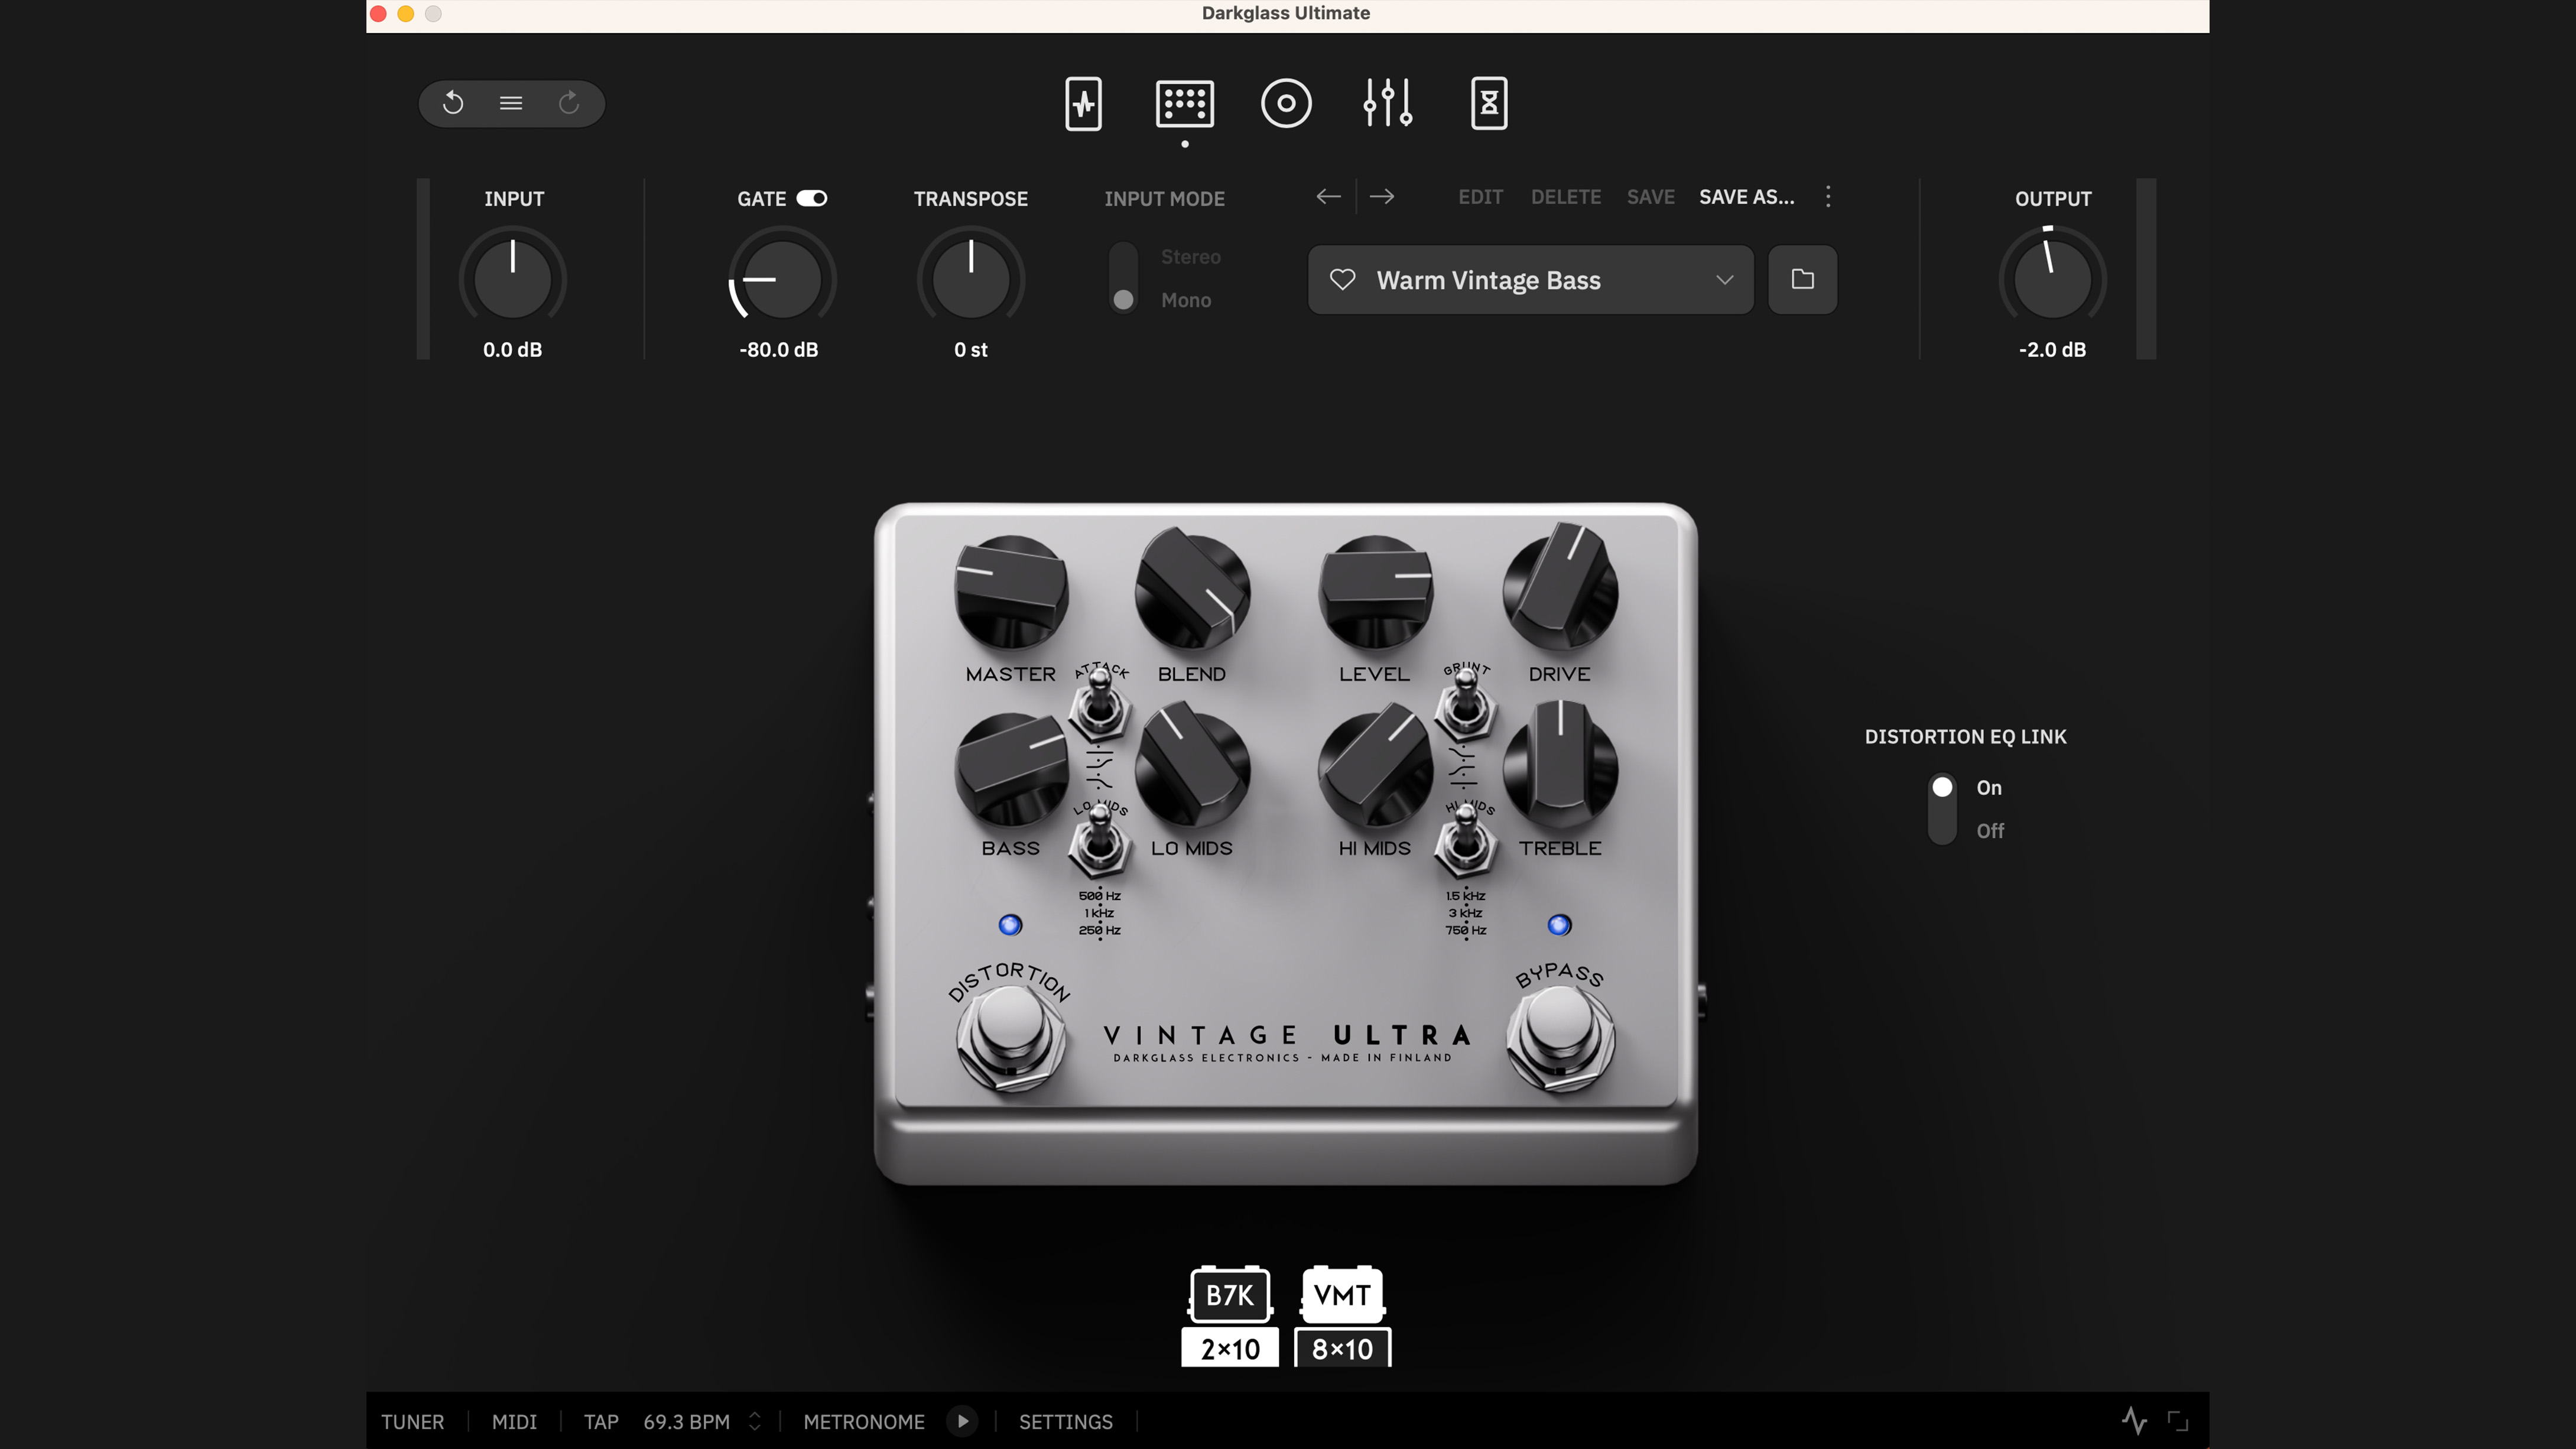Click the LEVEL knob on the pedal
Screen dimensions: 2576x1449
click(1376, 593)
